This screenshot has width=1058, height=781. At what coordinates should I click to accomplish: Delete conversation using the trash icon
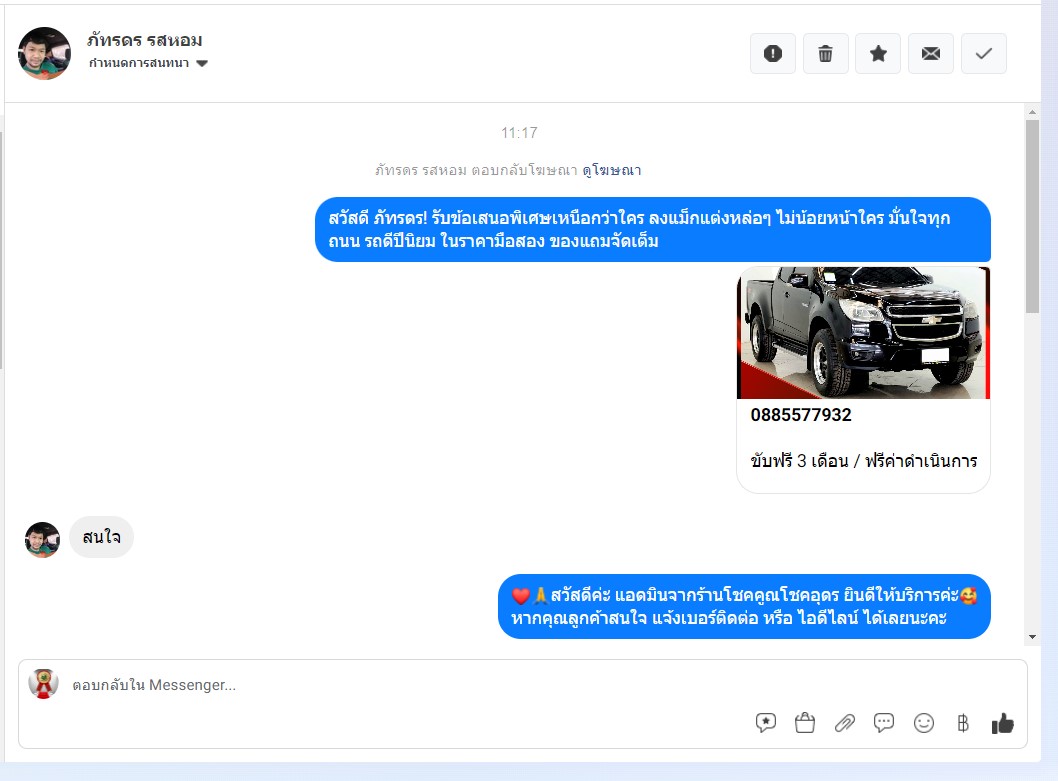[825, 54]
